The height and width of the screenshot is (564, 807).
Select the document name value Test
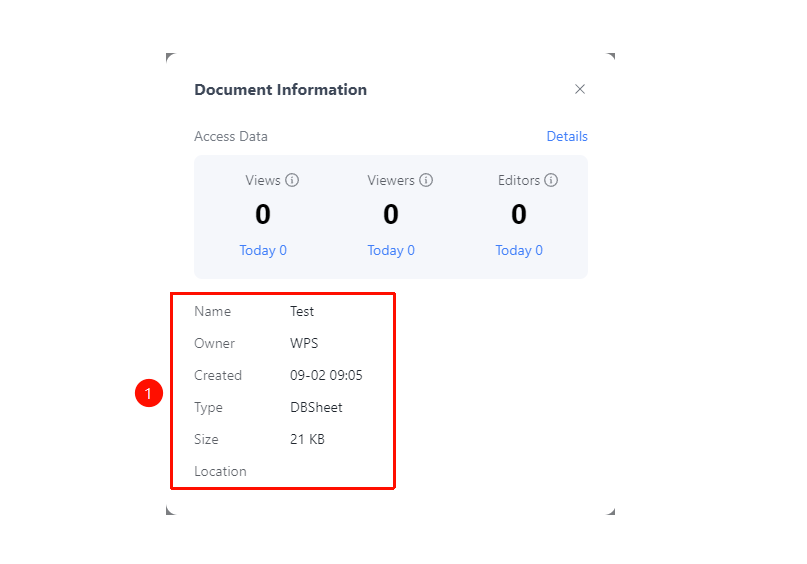click(302, 311)
